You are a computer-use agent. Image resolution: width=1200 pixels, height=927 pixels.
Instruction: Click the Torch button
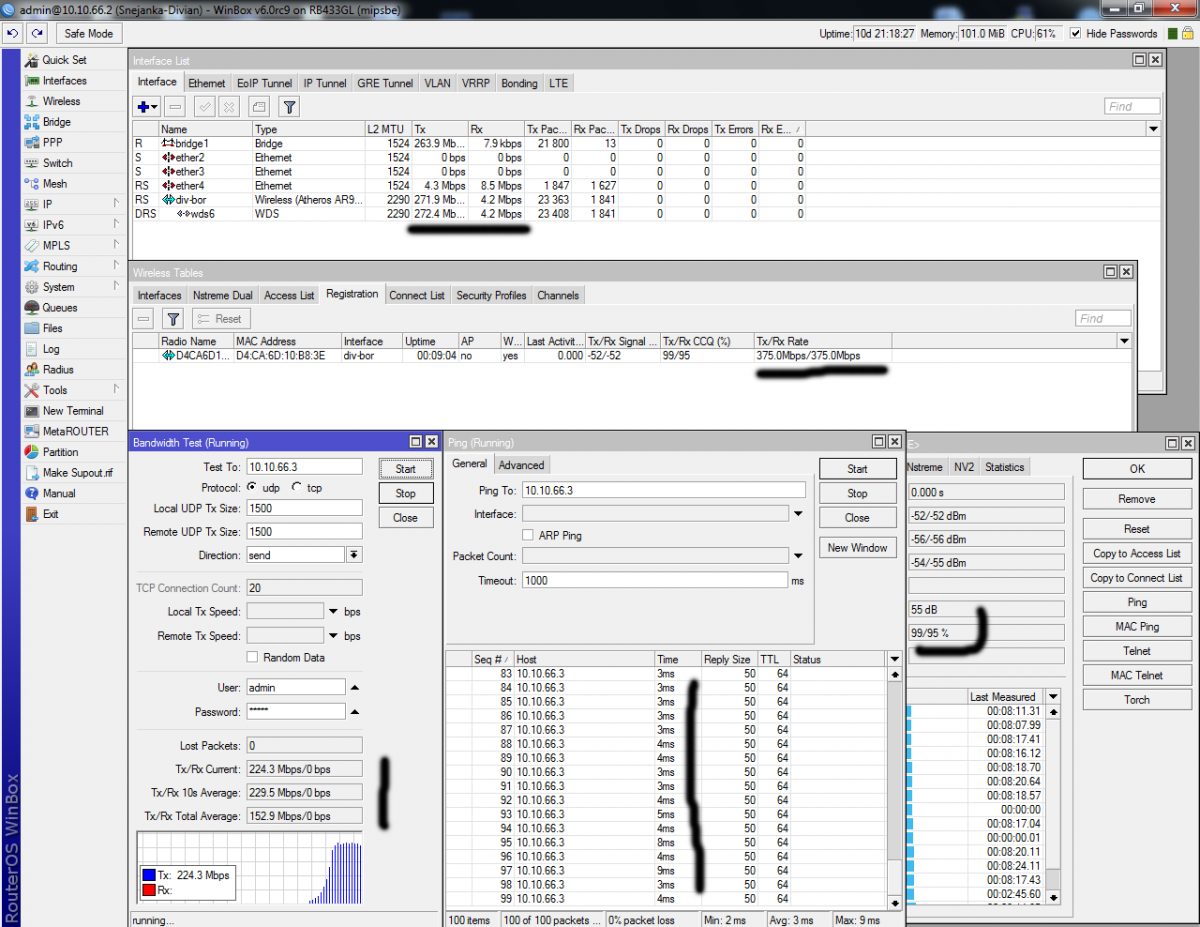pyautogui.click(x=1136, y=700)
